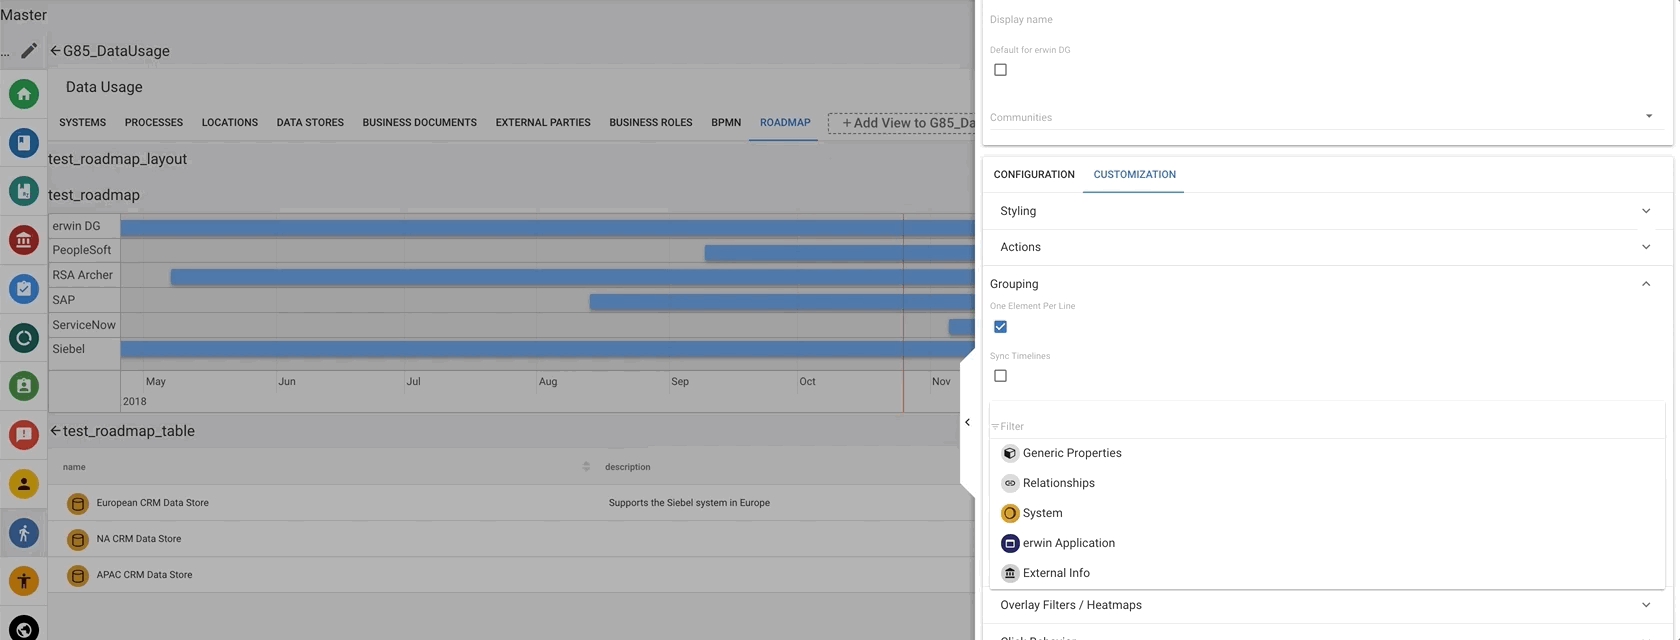Click the red alert message sidebar icon
Image resolution: width=1680 pixels, height=640 pixels.
pyautogui.click(x=24, y=435)
